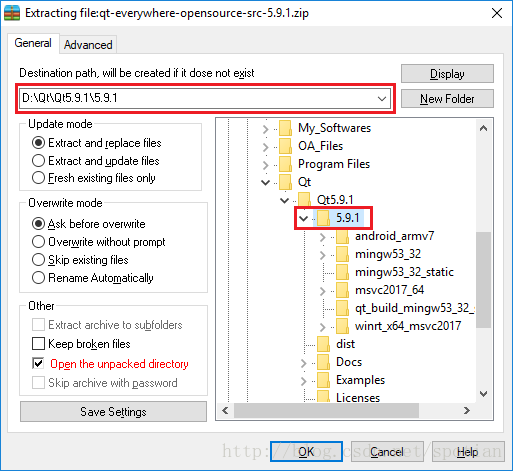Collapse the Qt5.9.1 tree node
The width and height of the screenshot is (513, 471).
click(x=285, y=200)
